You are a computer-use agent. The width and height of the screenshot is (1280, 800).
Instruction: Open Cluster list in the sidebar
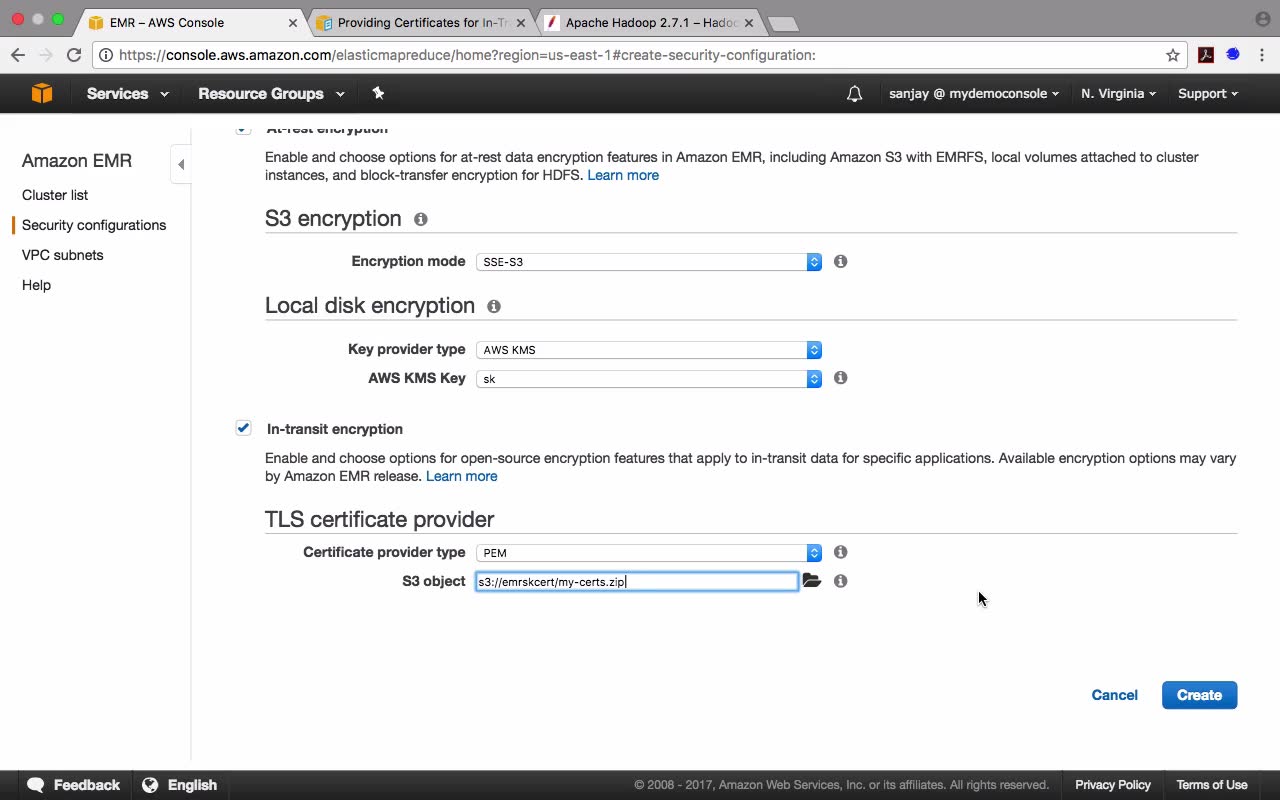[x=55, y=195]
